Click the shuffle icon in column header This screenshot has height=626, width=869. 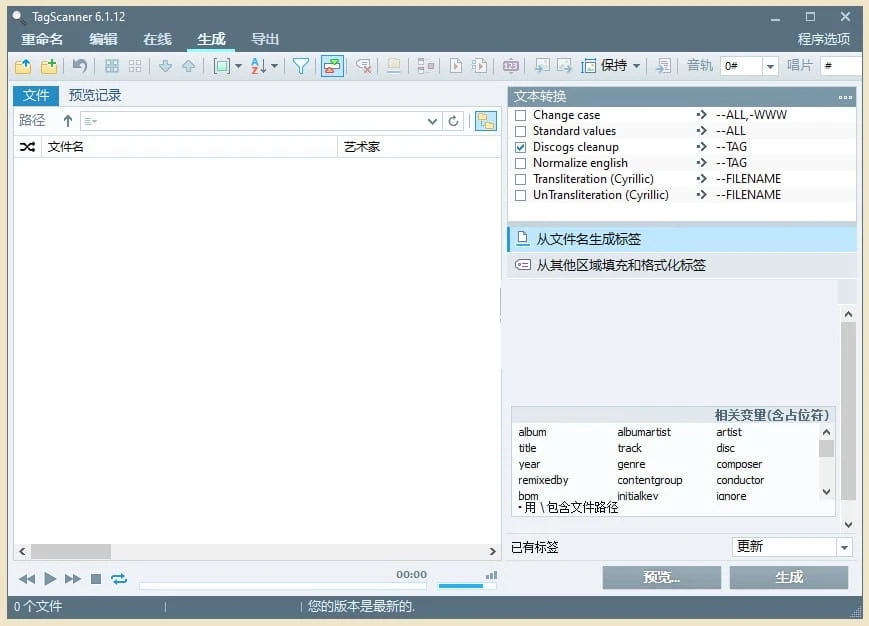(27, 147)
